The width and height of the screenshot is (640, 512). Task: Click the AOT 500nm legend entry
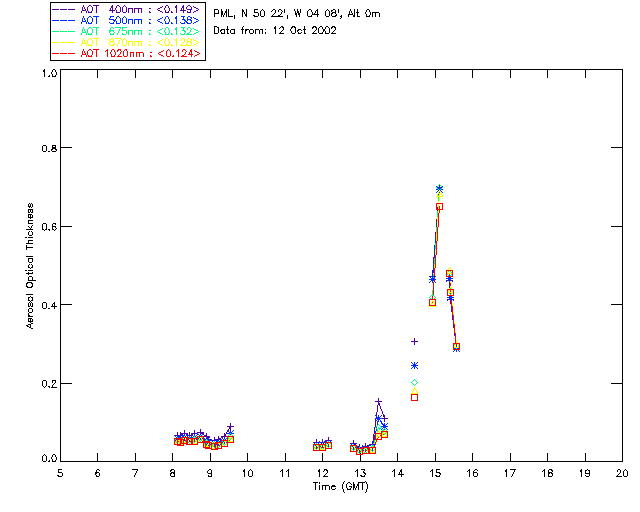(127, 20)
